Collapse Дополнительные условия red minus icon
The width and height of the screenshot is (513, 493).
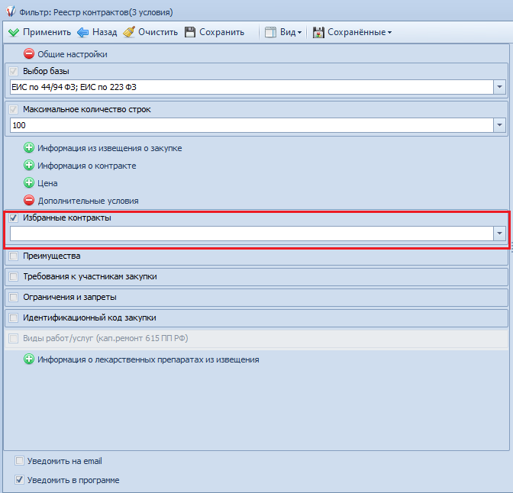tap(29, 200)
